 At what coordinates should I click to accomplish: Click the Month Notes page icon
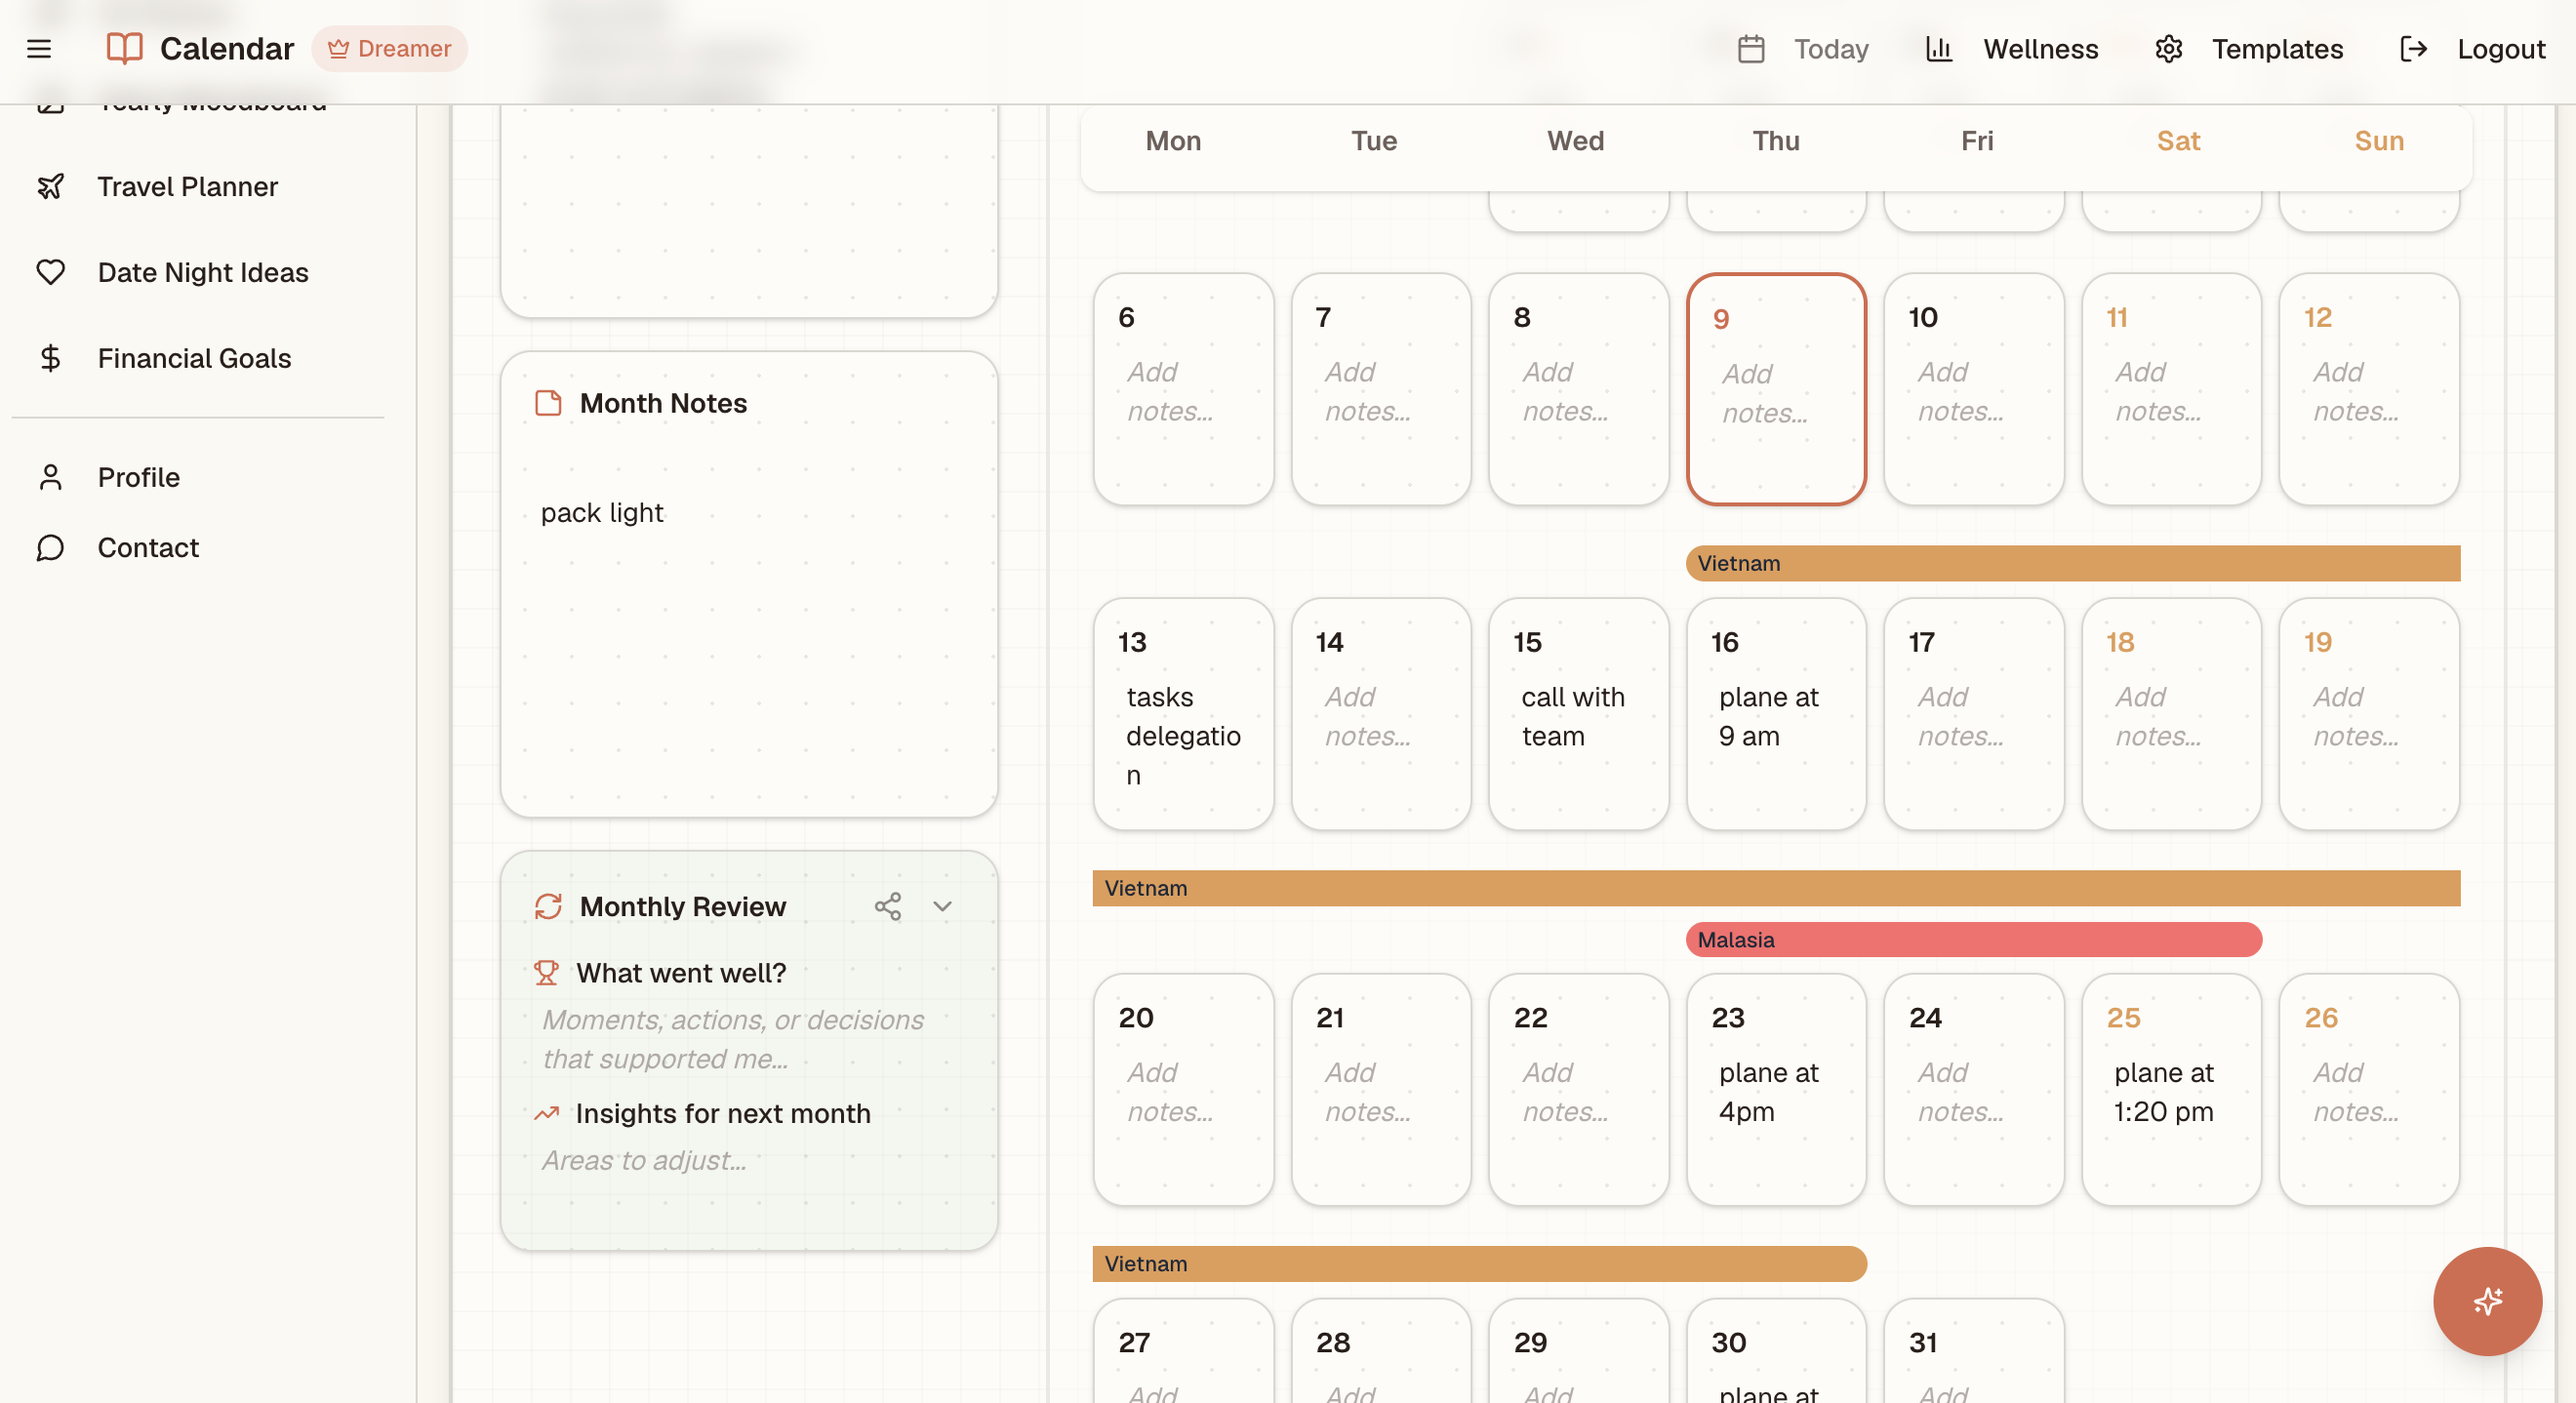548,403
